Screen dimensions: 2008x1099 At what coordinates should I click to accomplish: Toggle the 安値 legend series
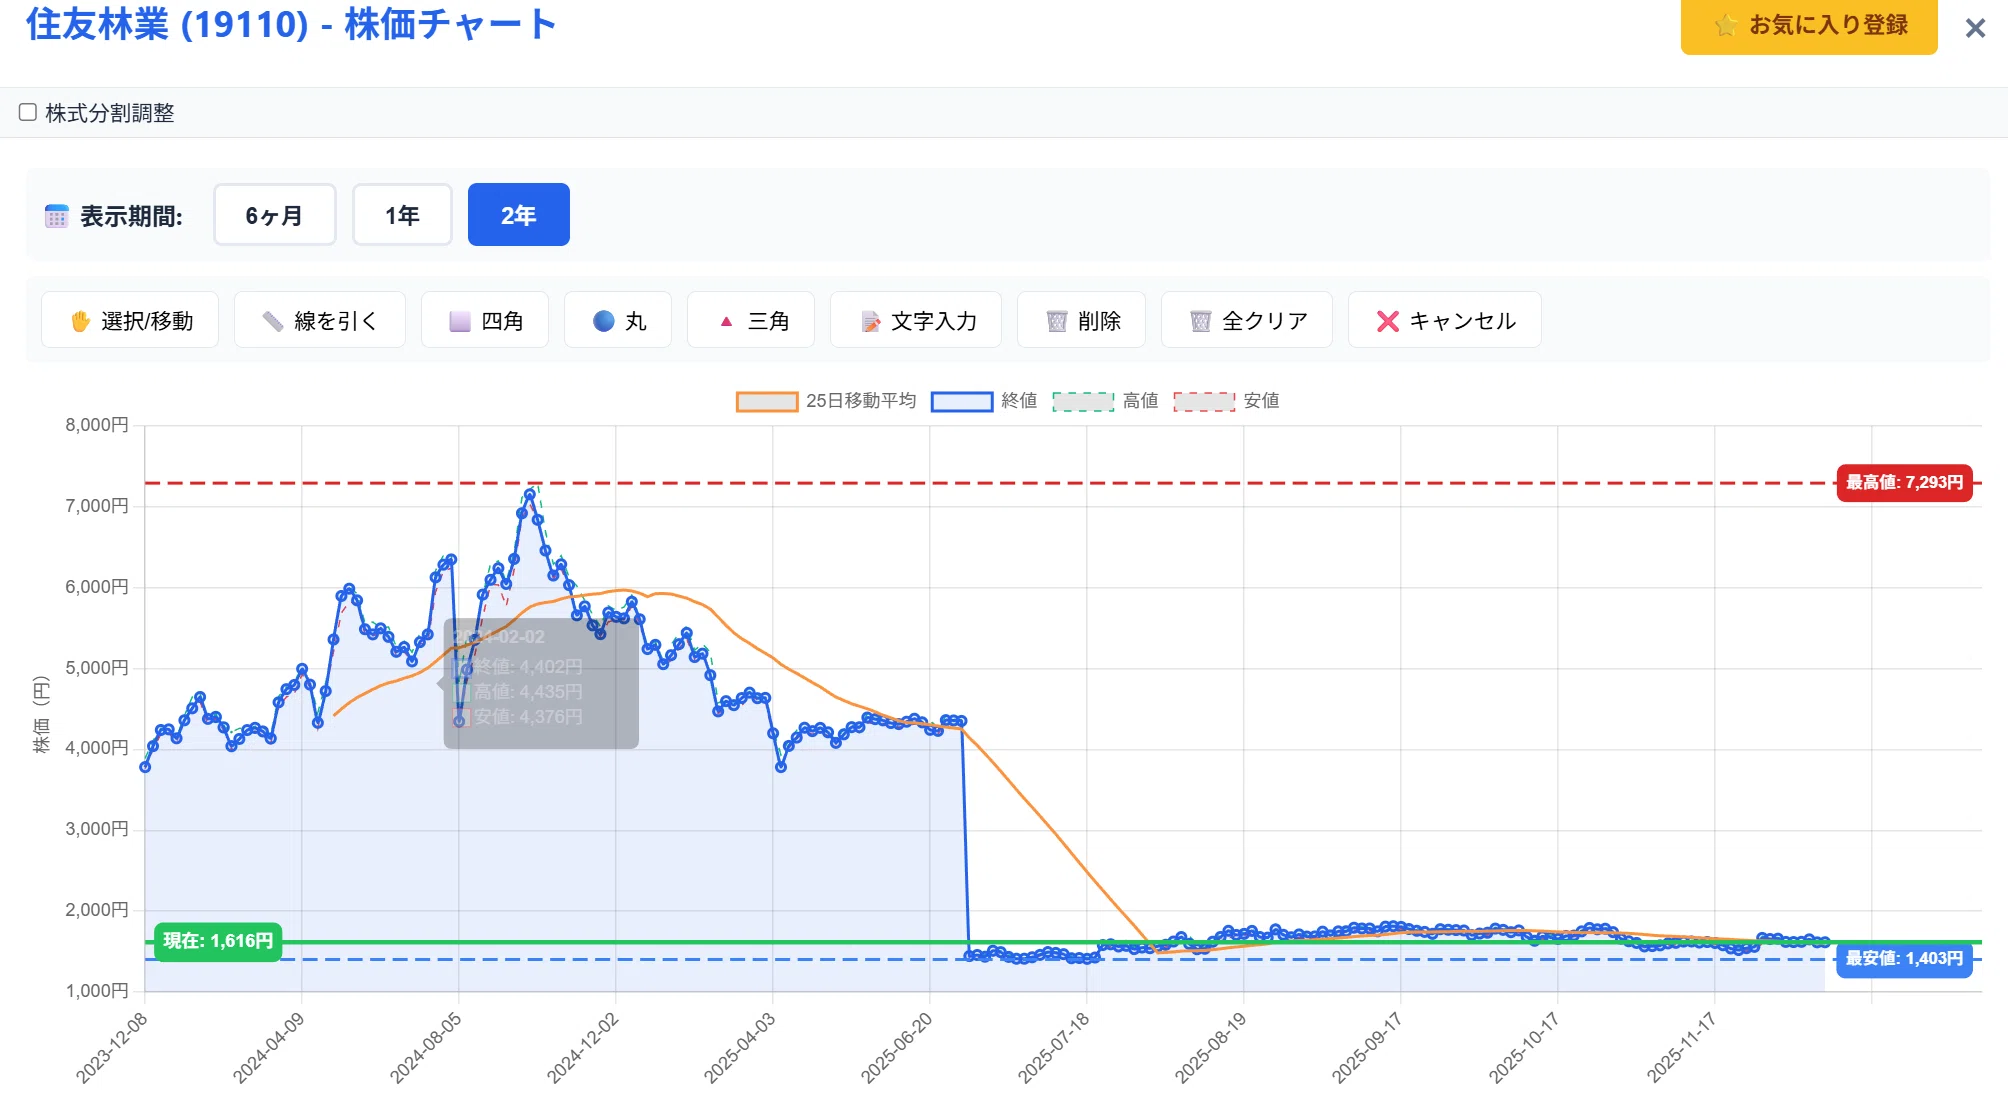point(1227,401)
